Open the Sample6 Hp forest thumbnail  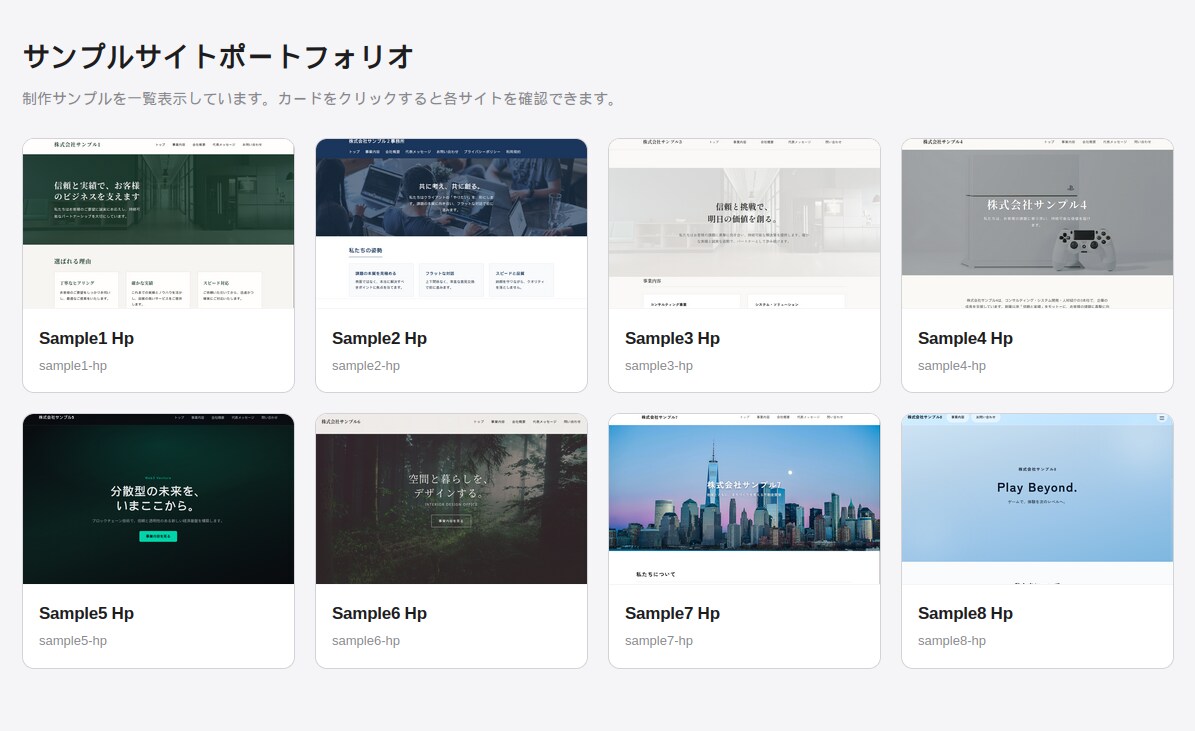point(451,499)
